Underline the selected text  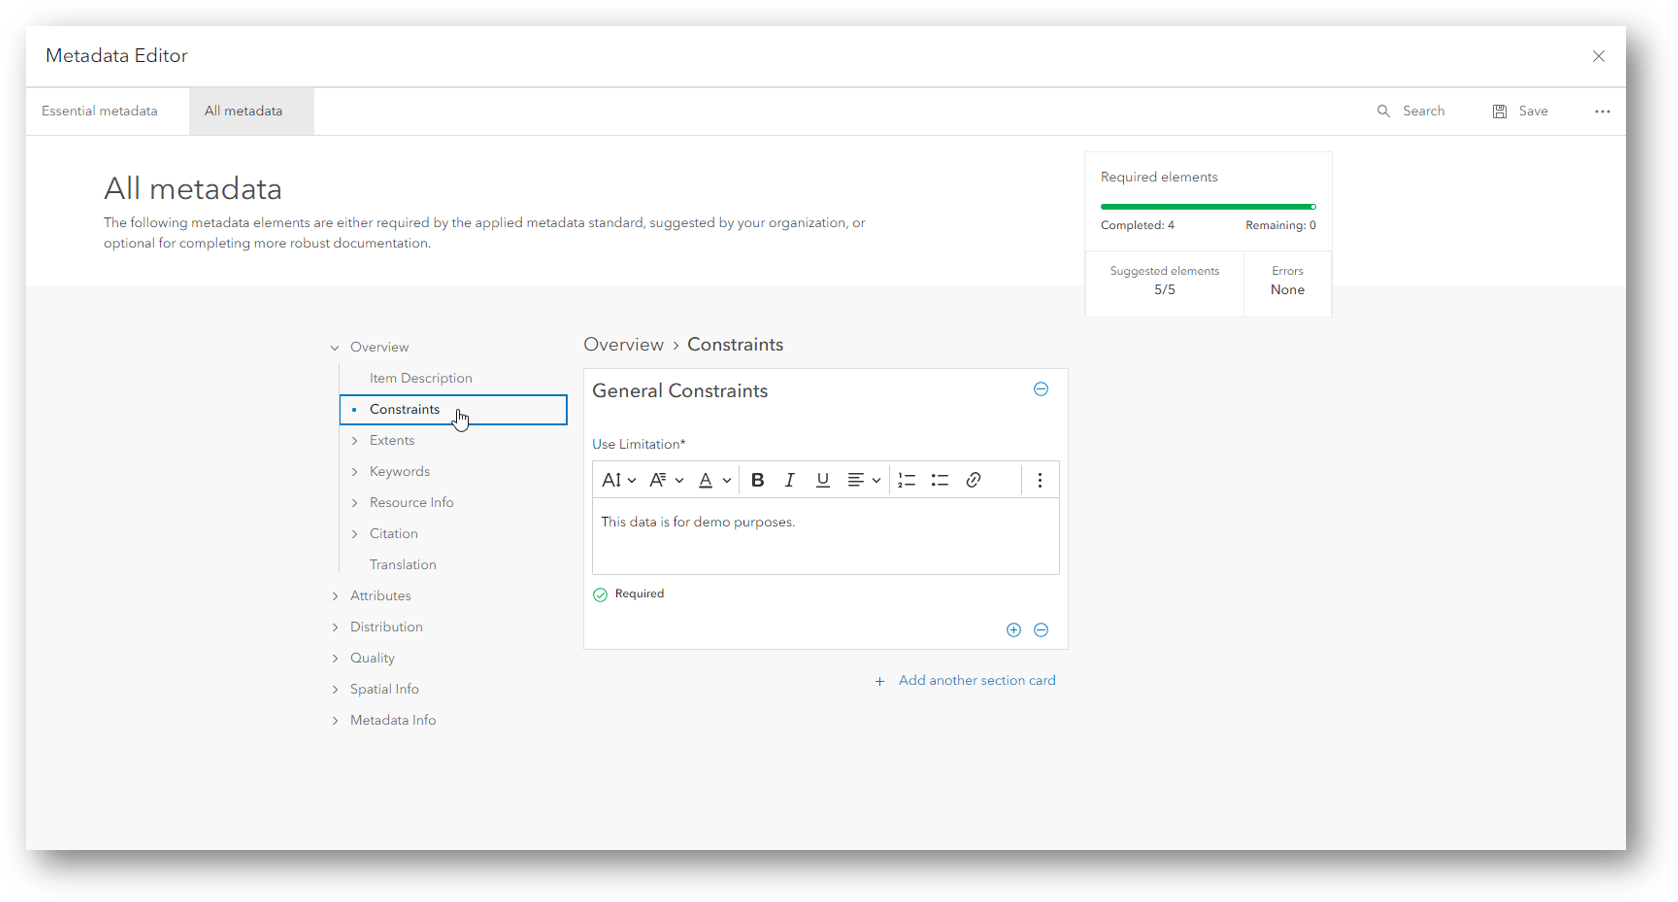point(822,479)
